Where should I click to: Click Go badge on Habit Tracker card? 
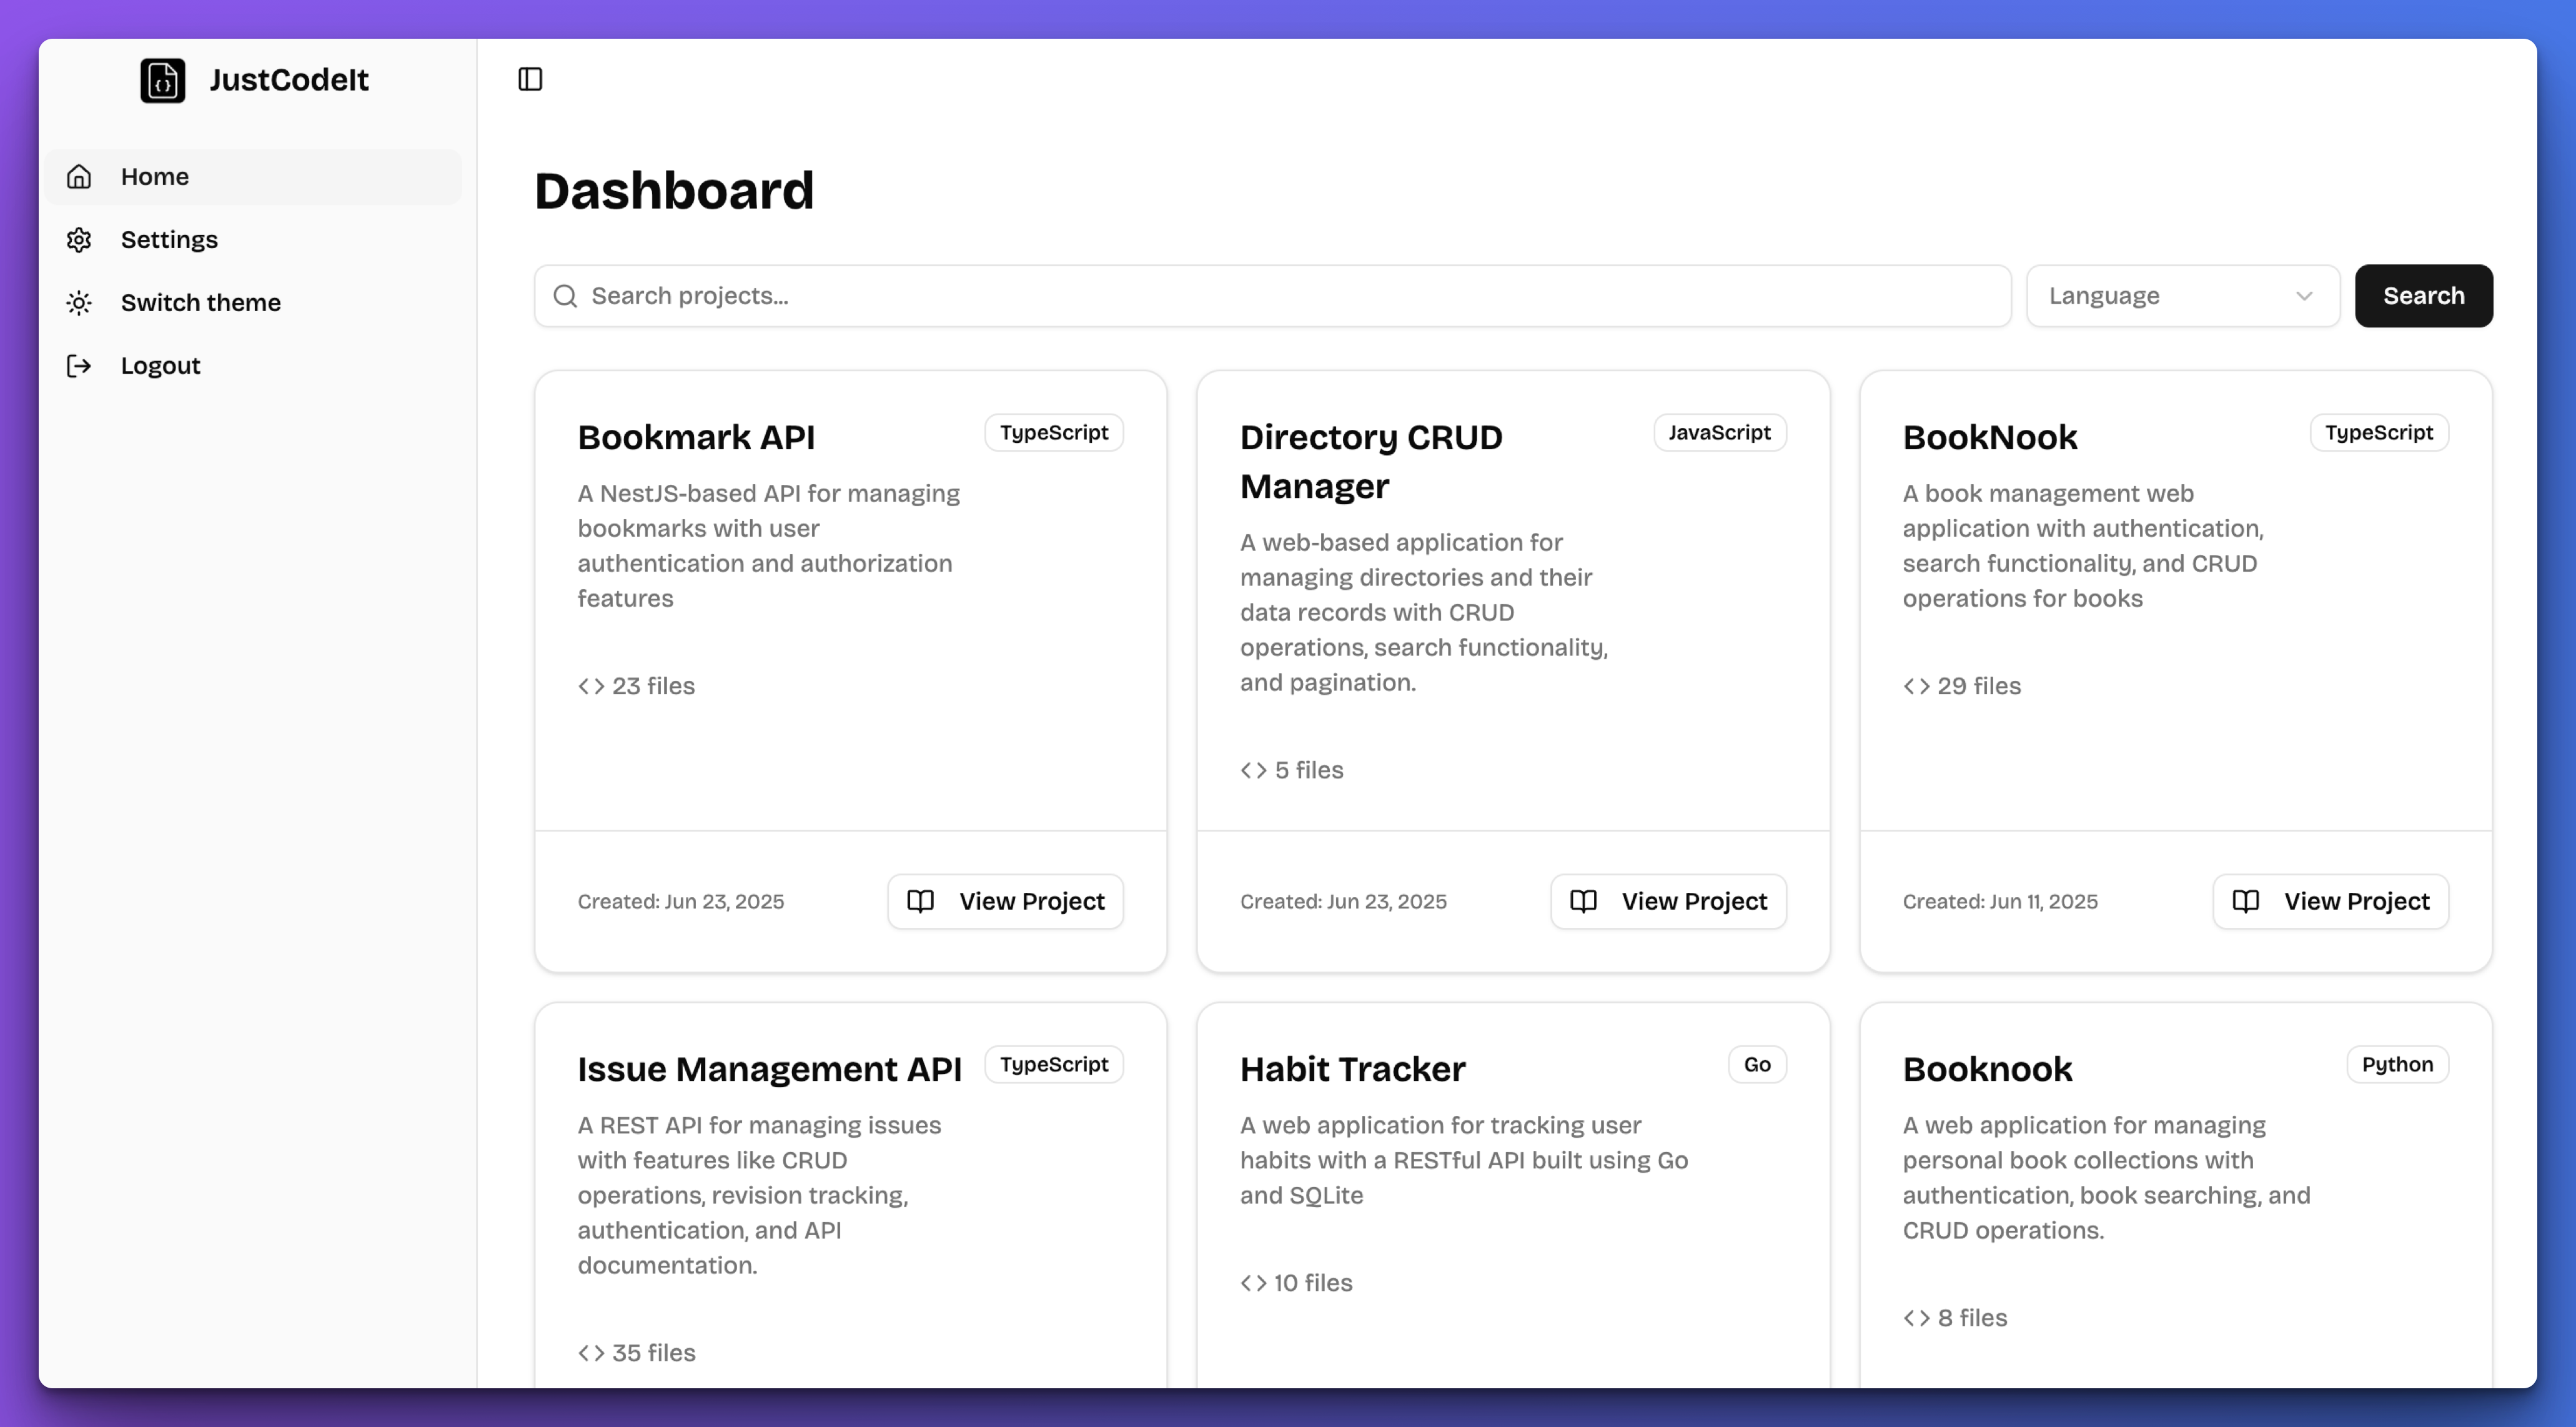pos(1757,1065)
